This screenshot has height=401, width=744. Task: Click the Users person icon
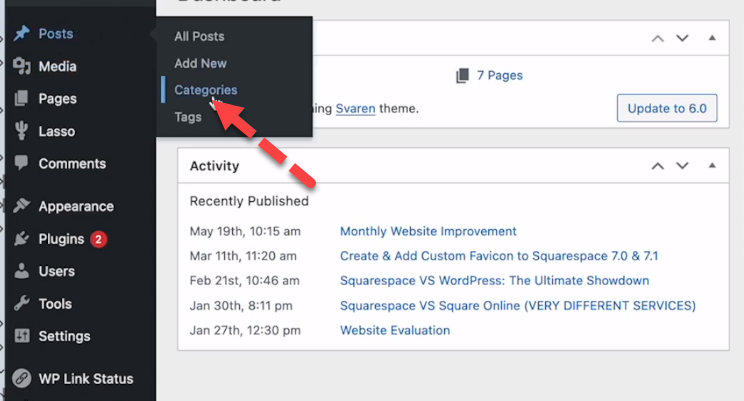click(21, 270)
